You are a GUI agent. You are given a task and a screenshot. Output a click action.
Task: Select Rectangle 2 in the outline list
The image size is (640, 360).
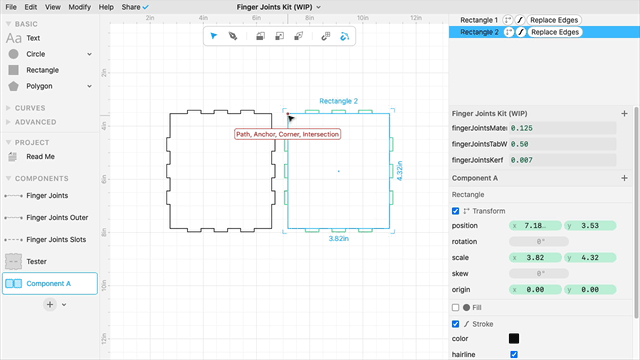click(480, 32)
